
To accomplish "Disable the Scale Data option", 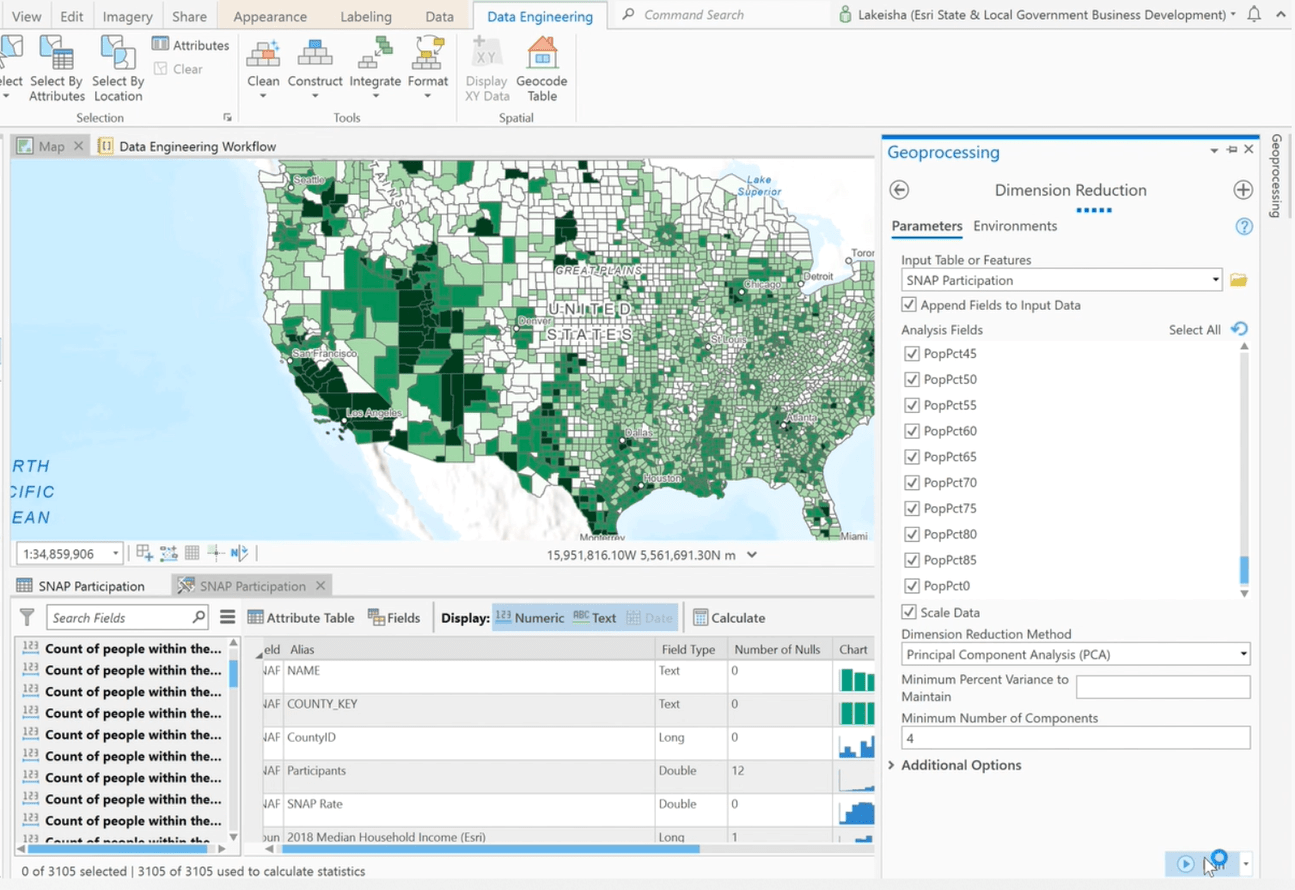I will (909, 612).
